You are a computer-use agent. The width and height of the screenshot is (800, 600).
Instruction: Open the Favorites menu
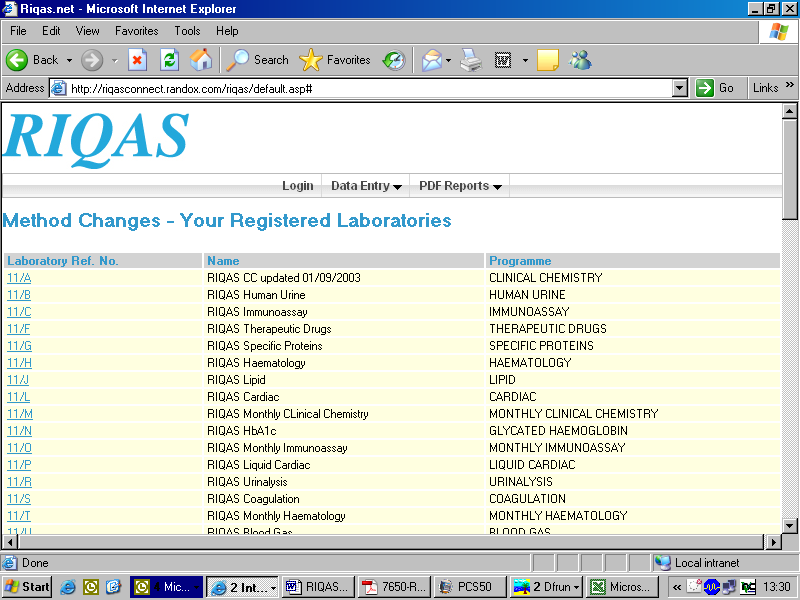click(x=137, y=31)
